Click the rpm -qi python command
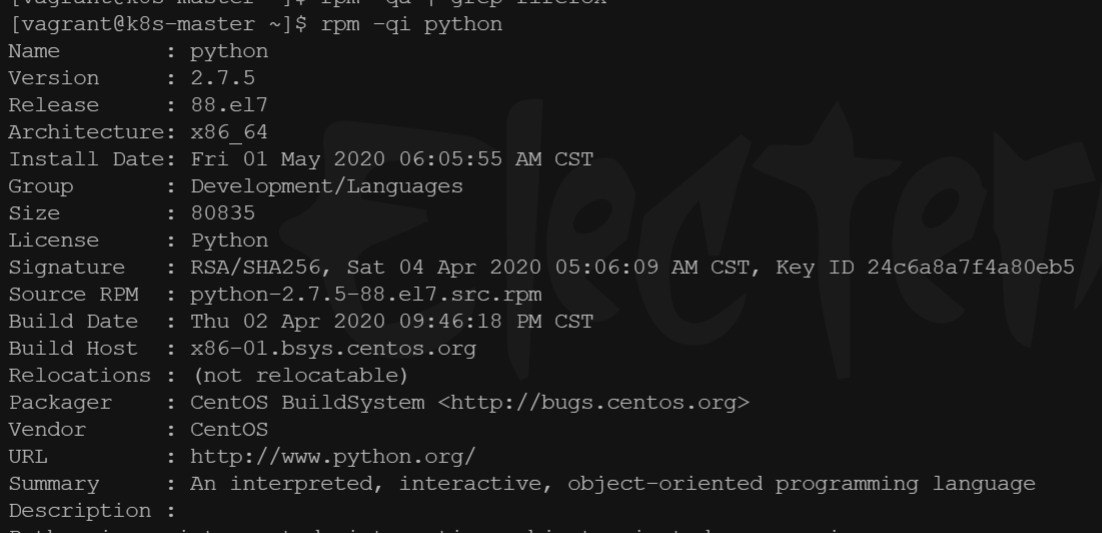Image resolution: width=1102 pixels, height=533 pixels. (x=412, y=25)
